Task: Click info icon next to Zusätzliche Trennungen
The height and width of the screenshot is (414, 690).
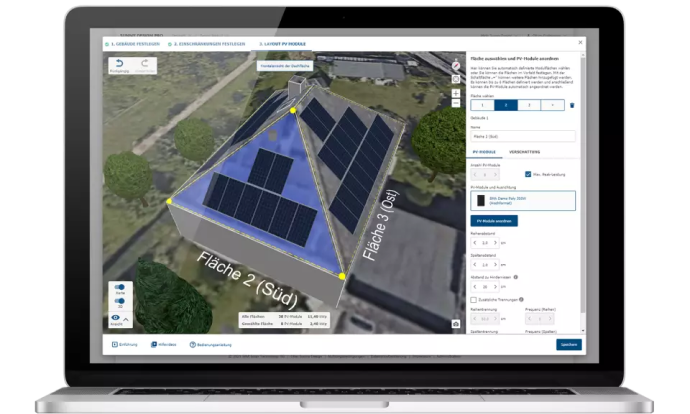Action: 521,300
